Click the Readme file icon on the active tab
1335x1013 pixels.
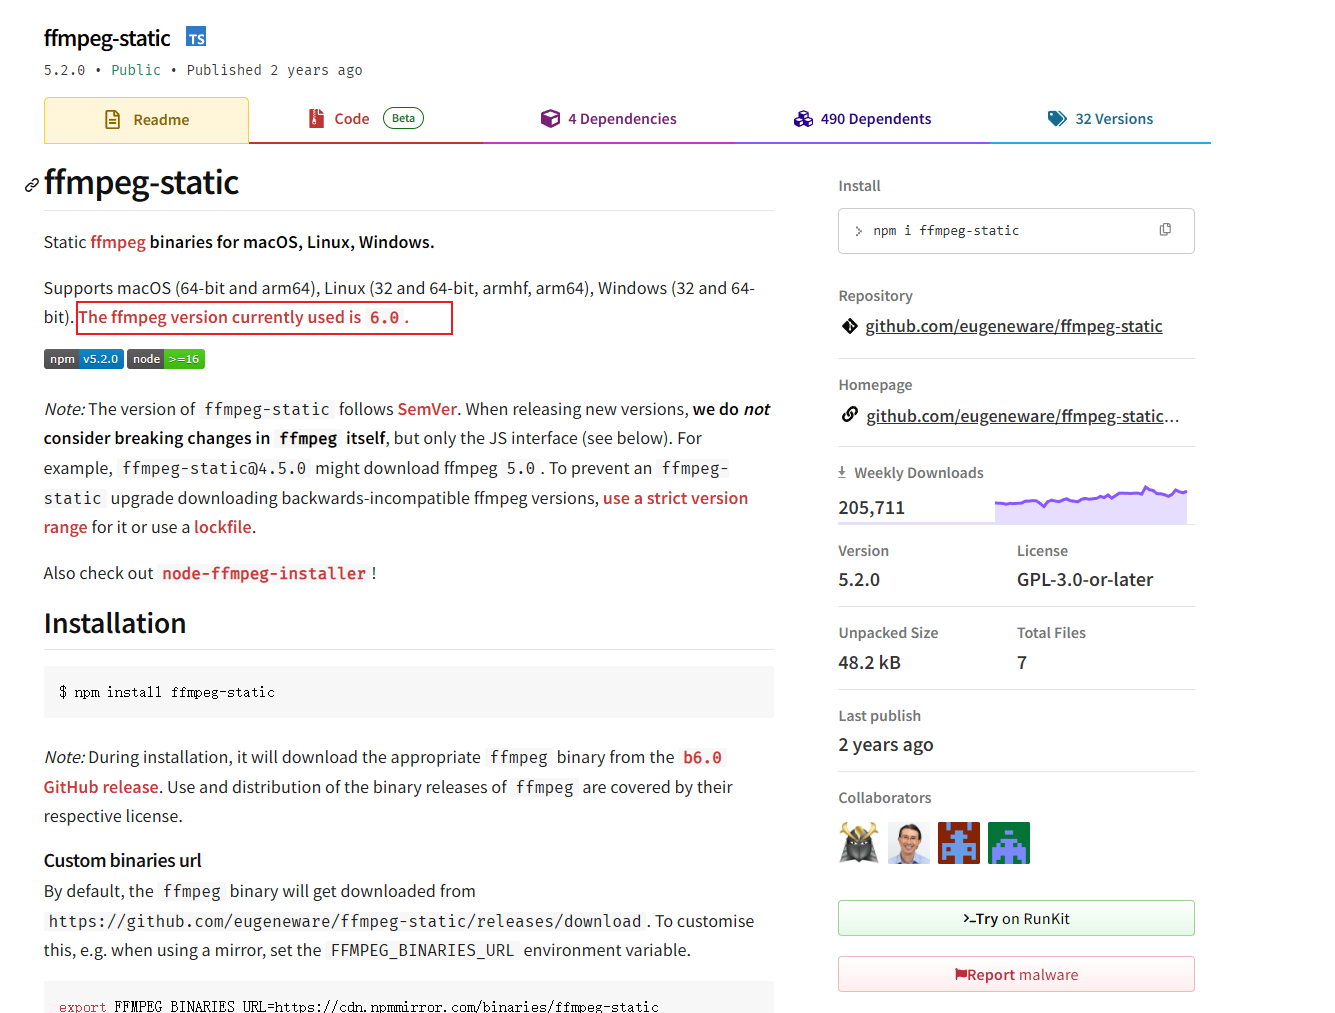(113, 118)
